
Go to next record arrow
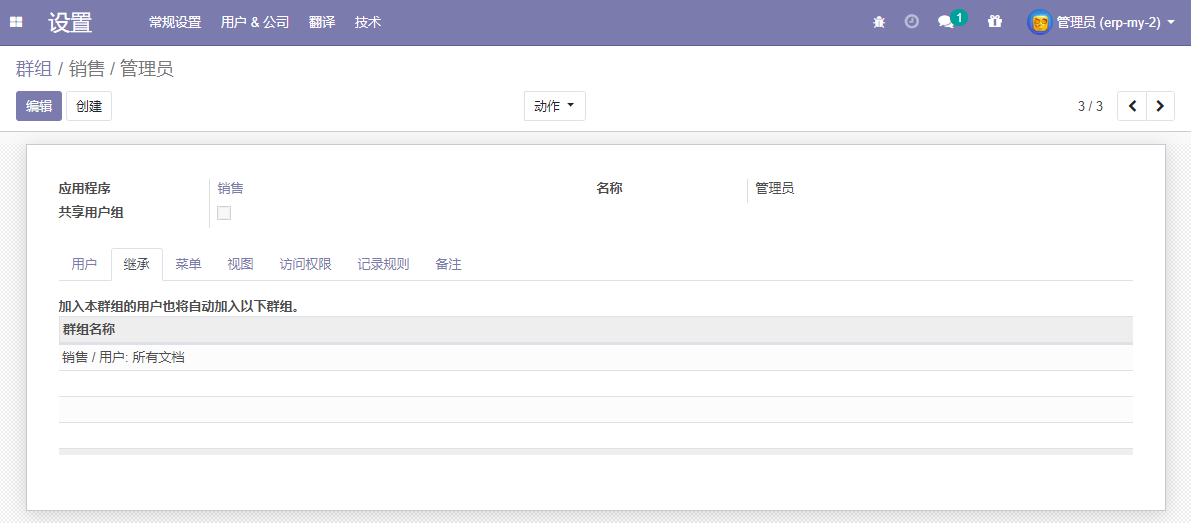[1160, 106]
